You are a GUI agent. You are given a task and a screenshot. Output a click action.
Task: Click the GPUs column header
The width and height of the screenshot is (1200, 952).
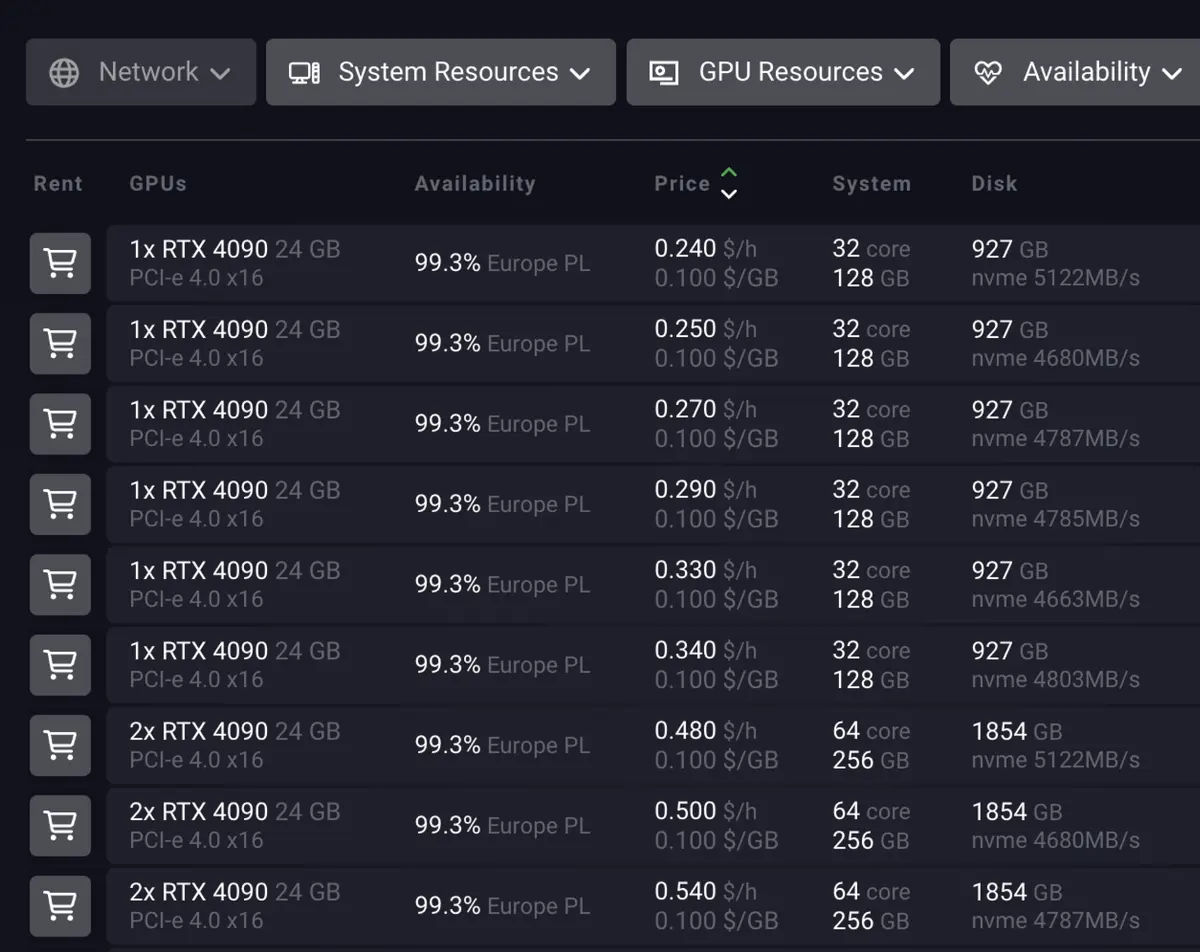coord(157,183)
